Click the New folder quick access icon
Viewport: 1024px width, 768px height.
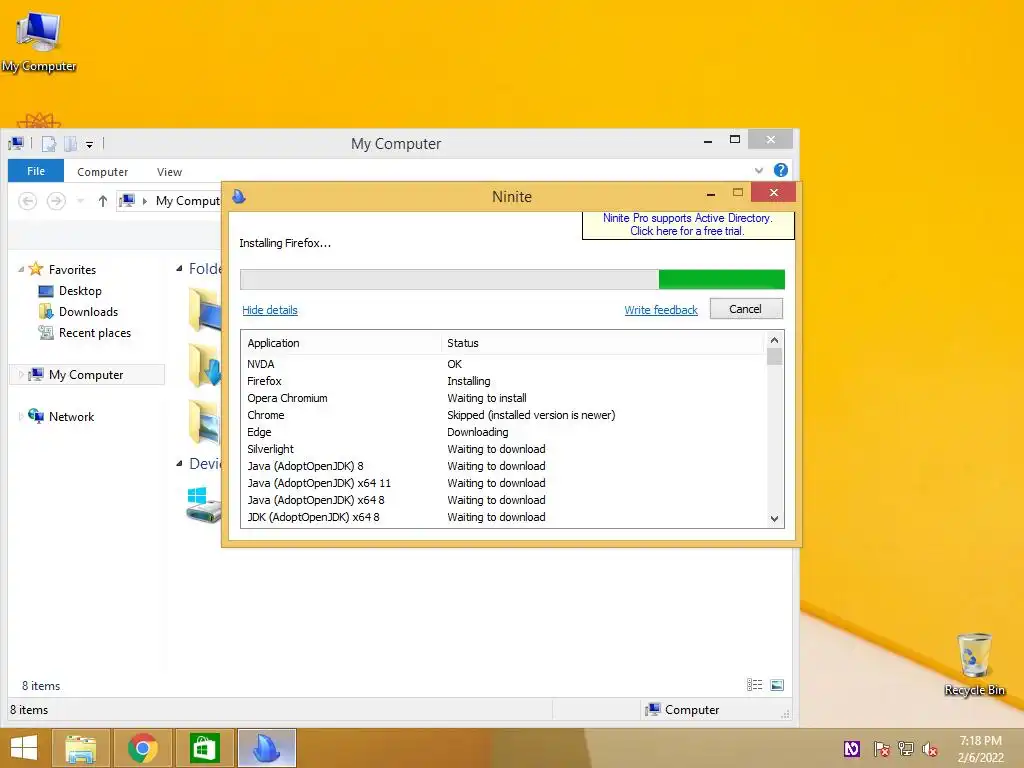point(71,144)
